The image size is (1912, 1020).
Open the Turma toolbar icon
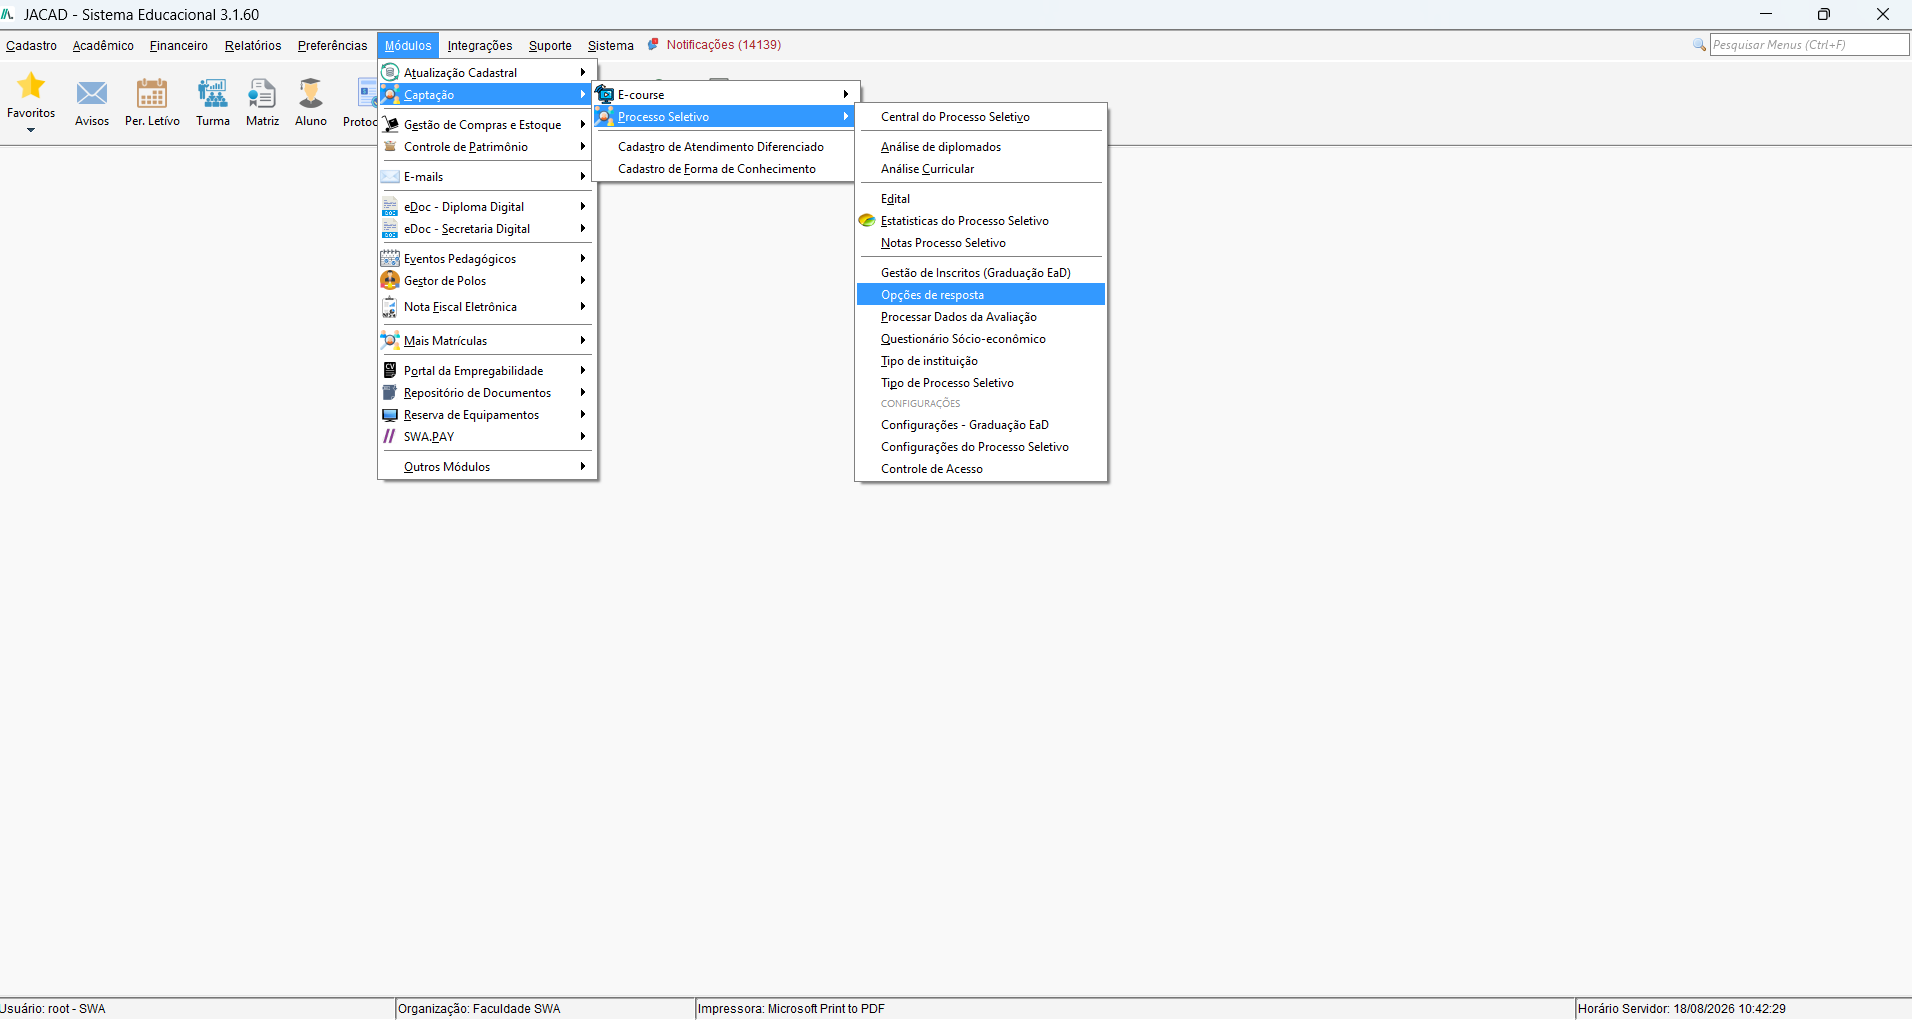(212, 94)
